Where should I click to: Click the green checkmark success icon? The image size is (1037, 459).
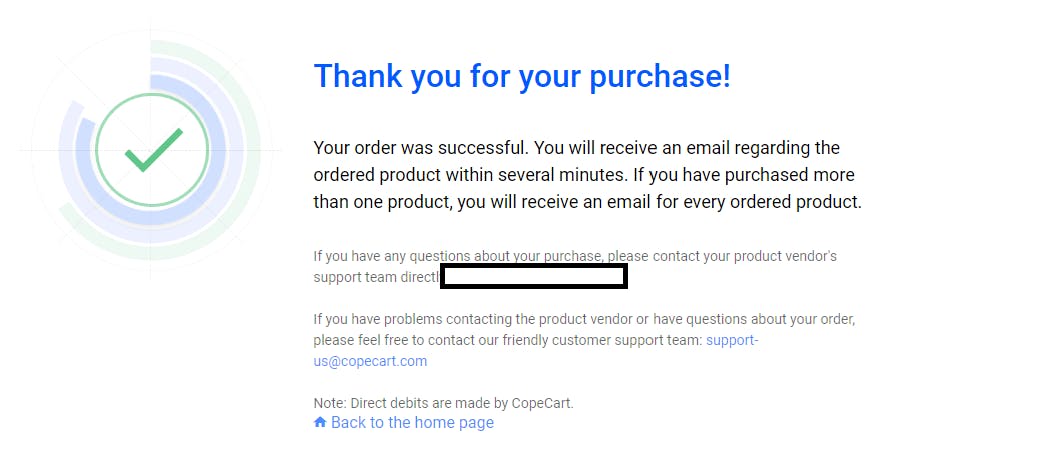[x=153, y=149]
